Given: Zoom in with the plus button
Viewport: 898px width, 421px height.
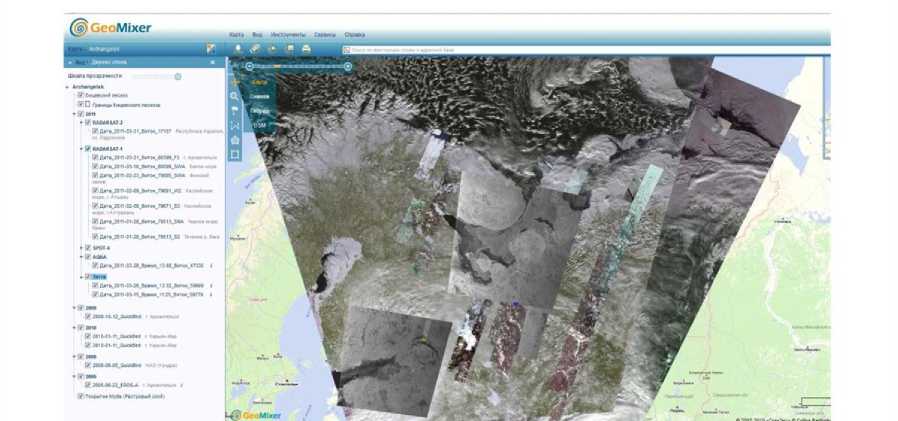Looking at the screenshot, I should tap(348, 66).
